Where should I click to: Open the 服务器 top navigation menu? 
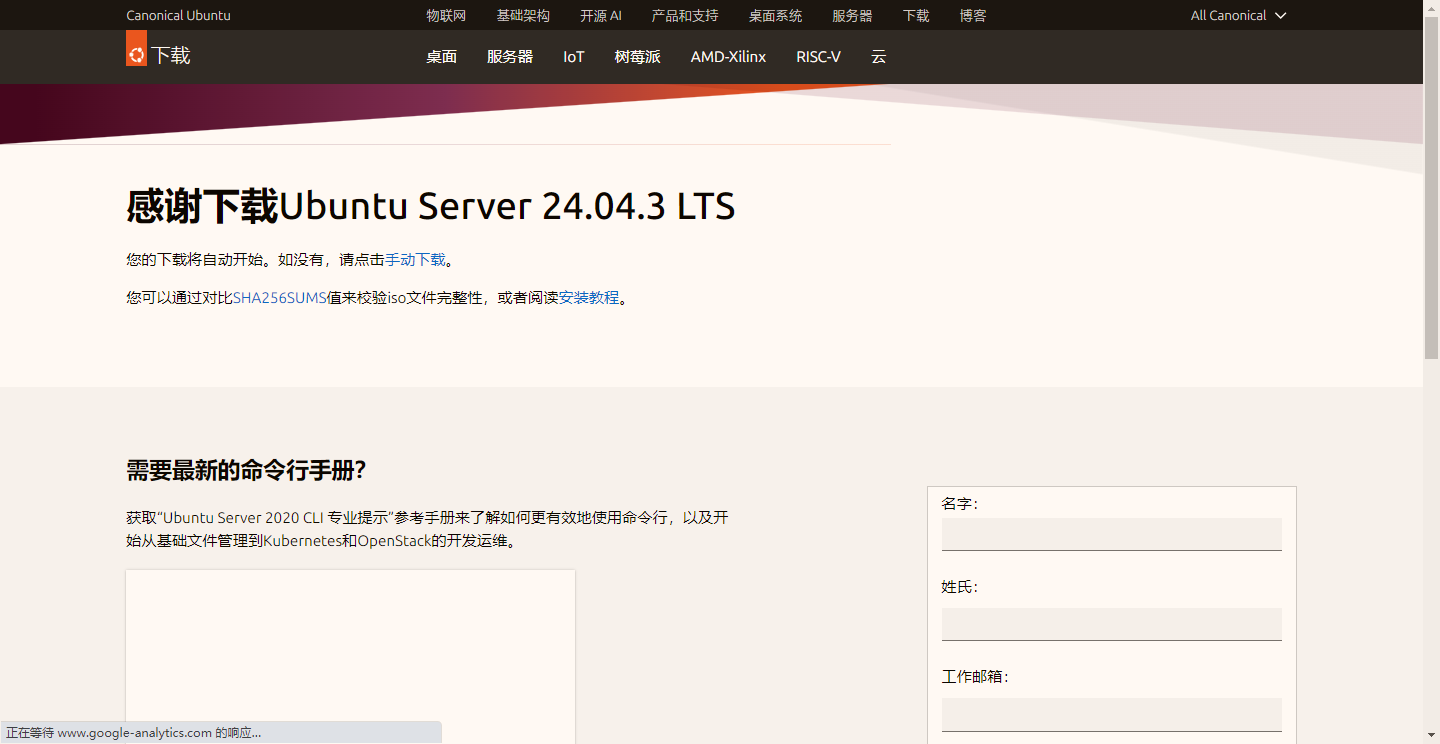(852, 15)
